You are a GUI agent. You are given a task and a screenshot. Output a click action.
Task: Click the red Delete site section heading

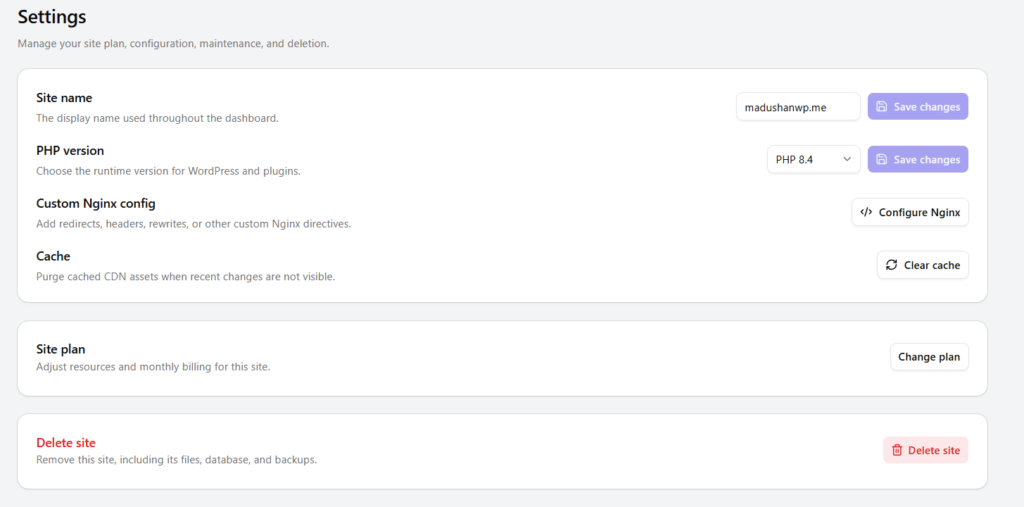65,443
